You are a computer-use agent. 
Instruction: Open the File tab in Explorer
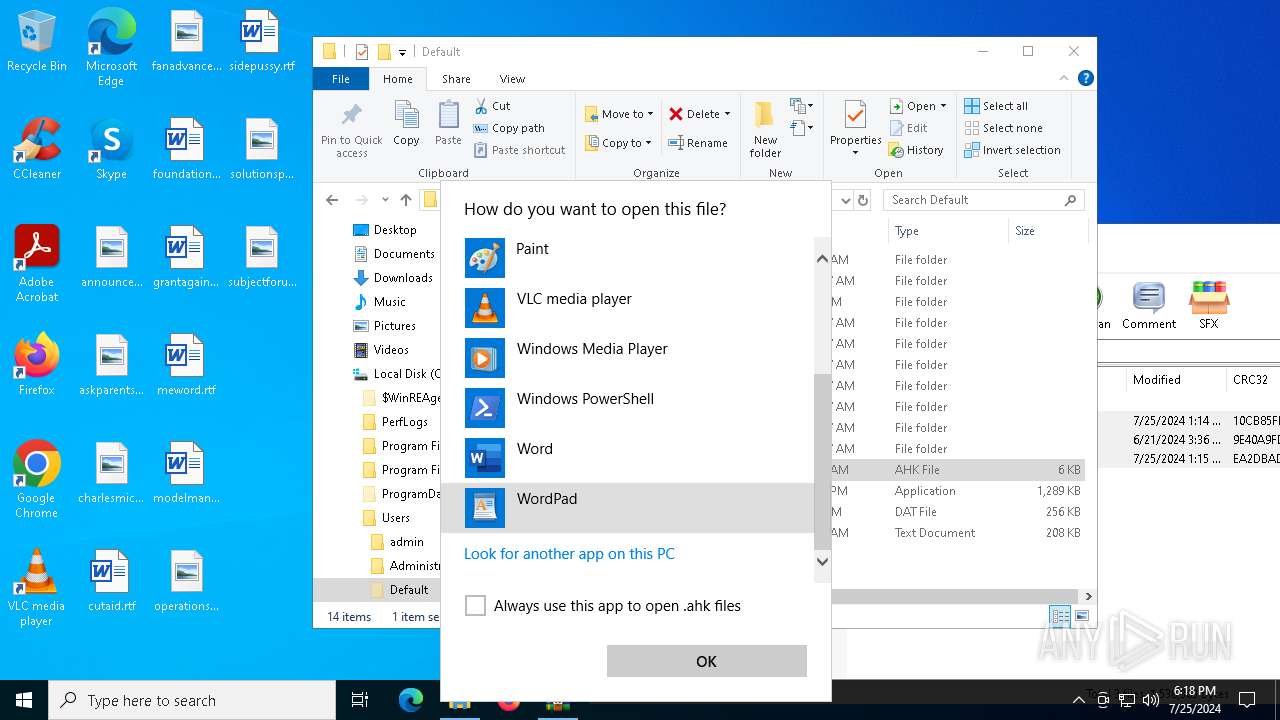point(341,79)
